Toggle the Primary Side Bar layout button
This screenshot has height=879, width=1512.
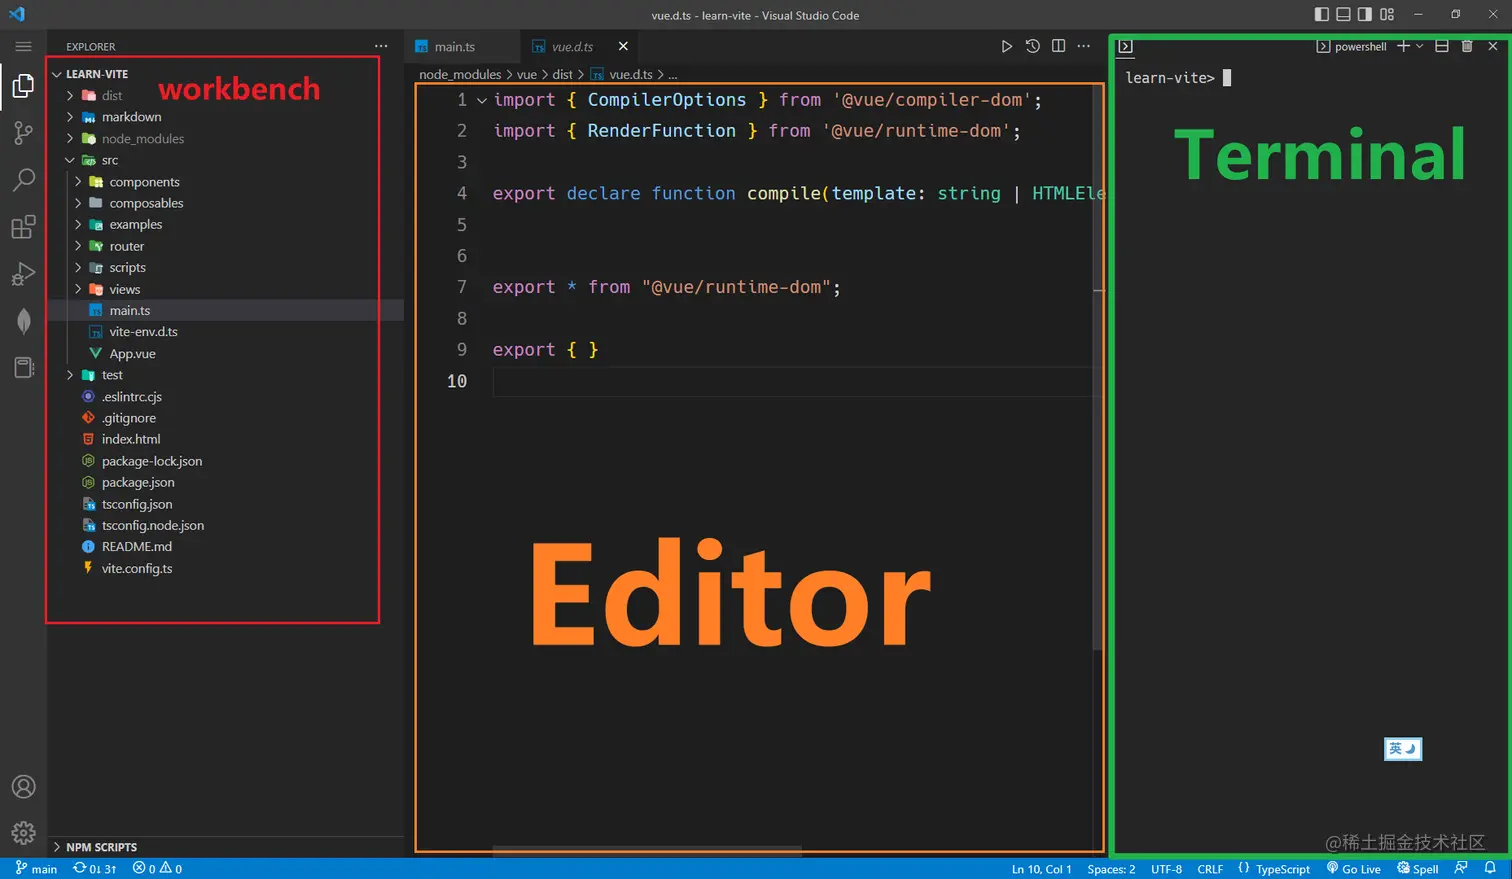[1322, 14]
